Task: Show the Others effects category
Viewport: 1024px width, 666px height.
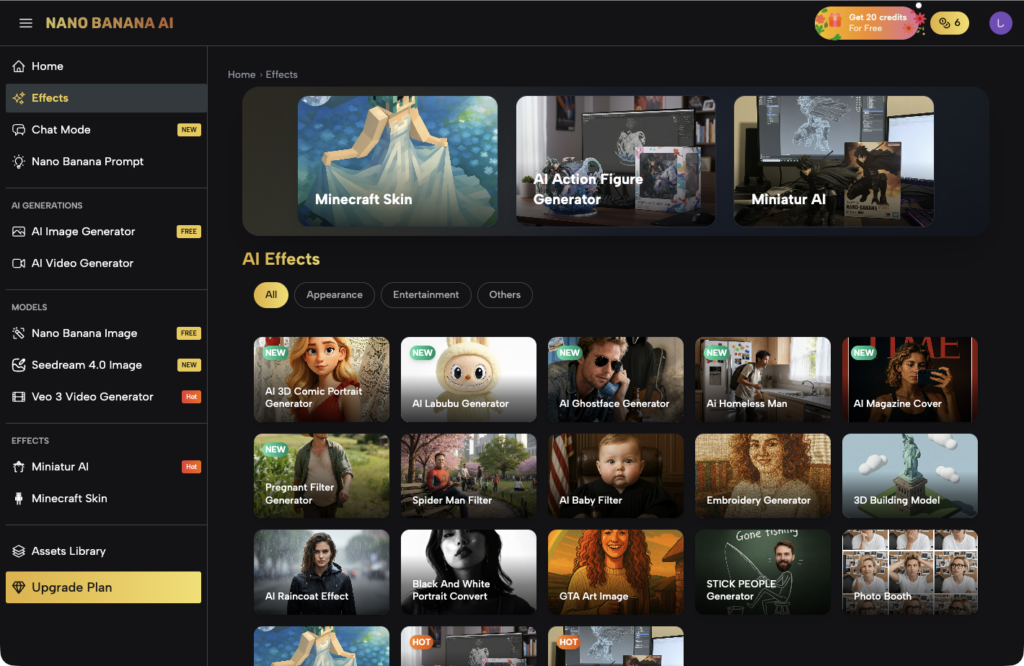Action: click(x=505, y=295)
